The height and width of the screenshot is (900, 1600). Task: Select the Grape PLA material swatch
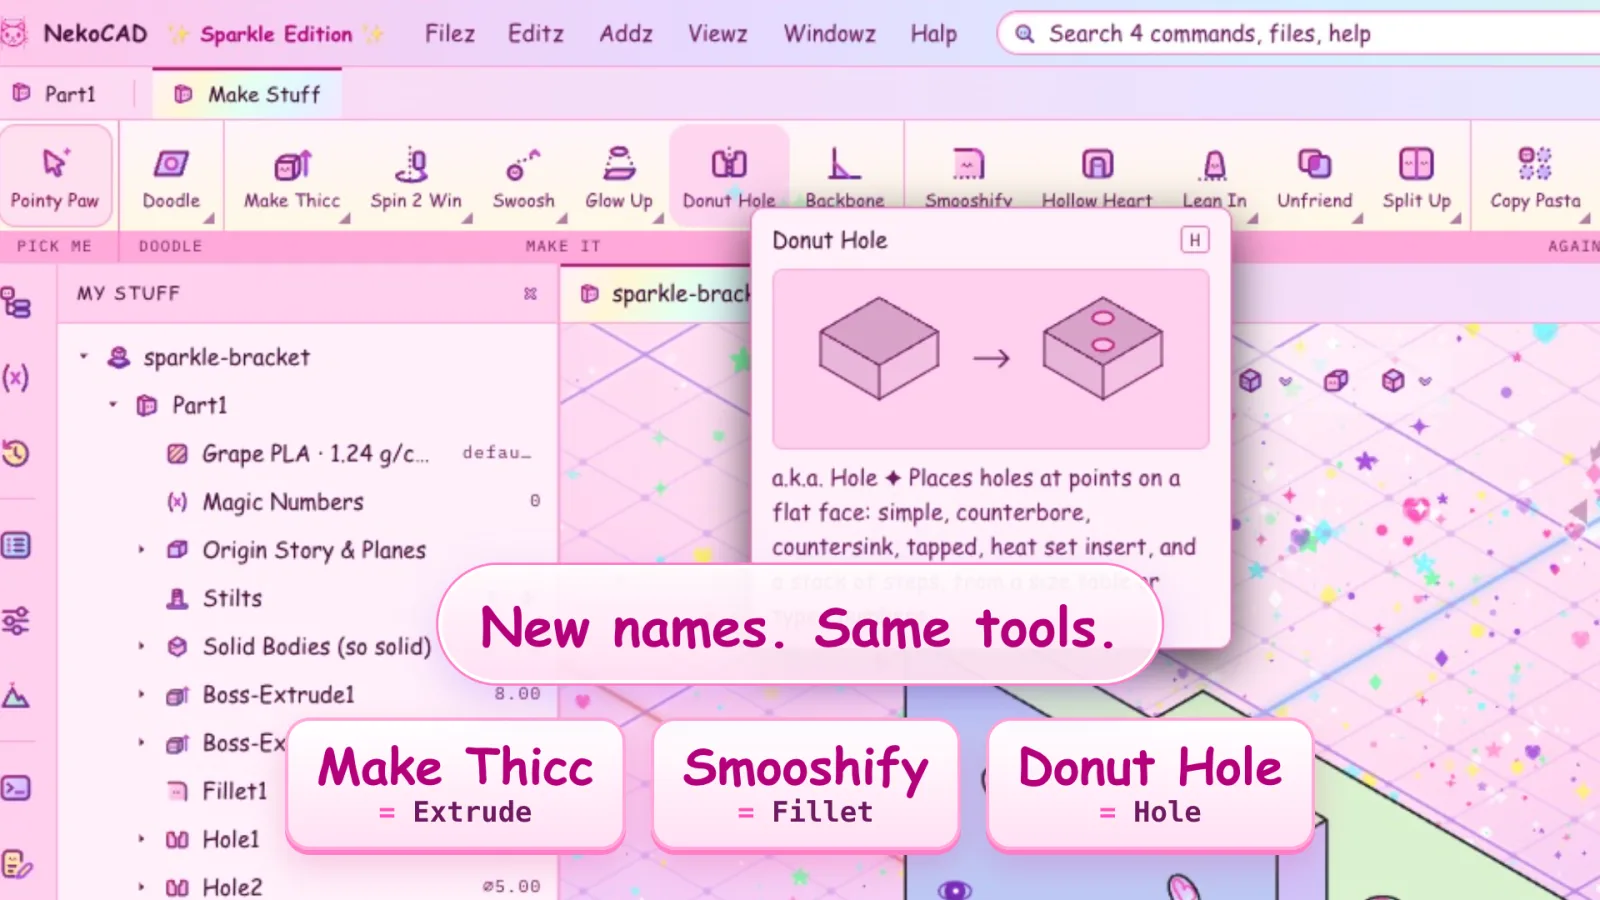[177, 454]
